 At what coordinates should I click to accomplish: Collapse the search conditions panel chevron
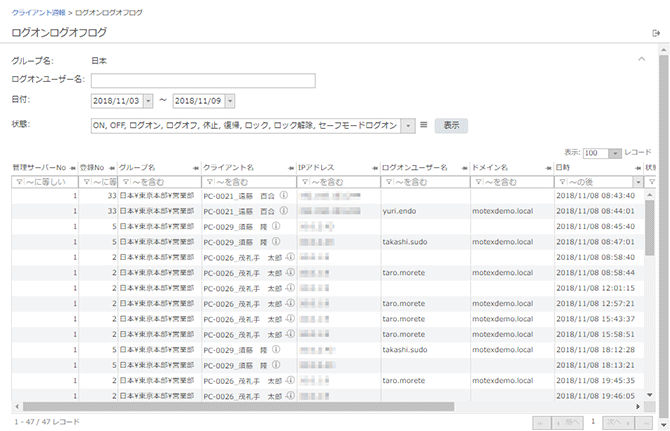click(x=642, y=59)
